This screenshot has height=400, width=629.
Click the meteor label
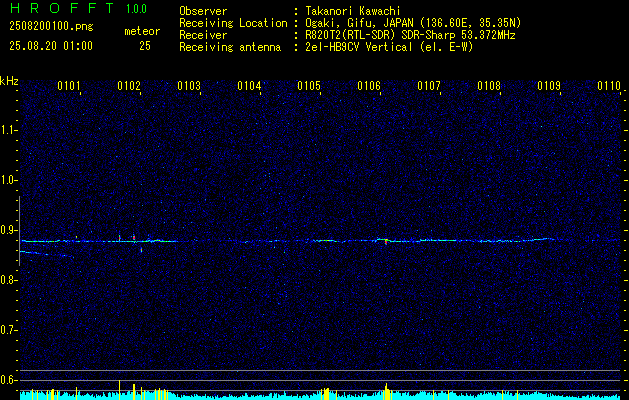[x=142, y=31]
